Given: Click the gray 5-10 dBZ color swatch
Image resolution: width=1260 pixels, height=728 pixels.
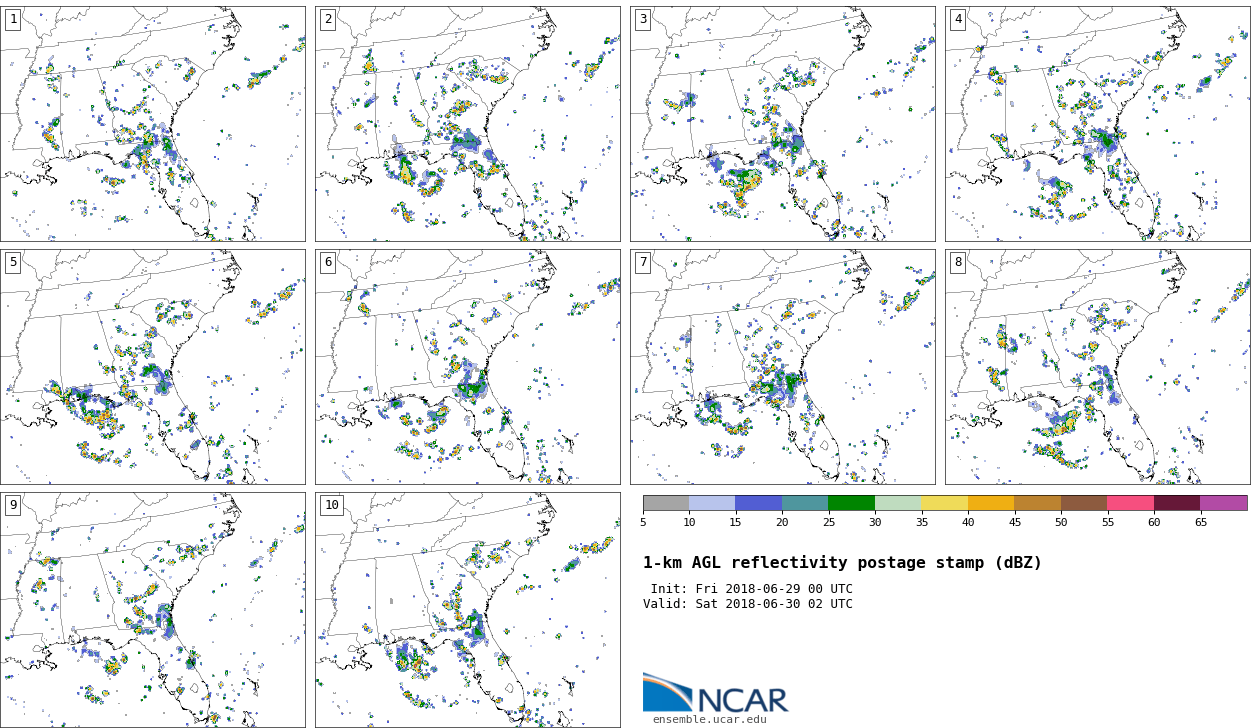Looking at the screenshot, I should click(x=666, y=503).
